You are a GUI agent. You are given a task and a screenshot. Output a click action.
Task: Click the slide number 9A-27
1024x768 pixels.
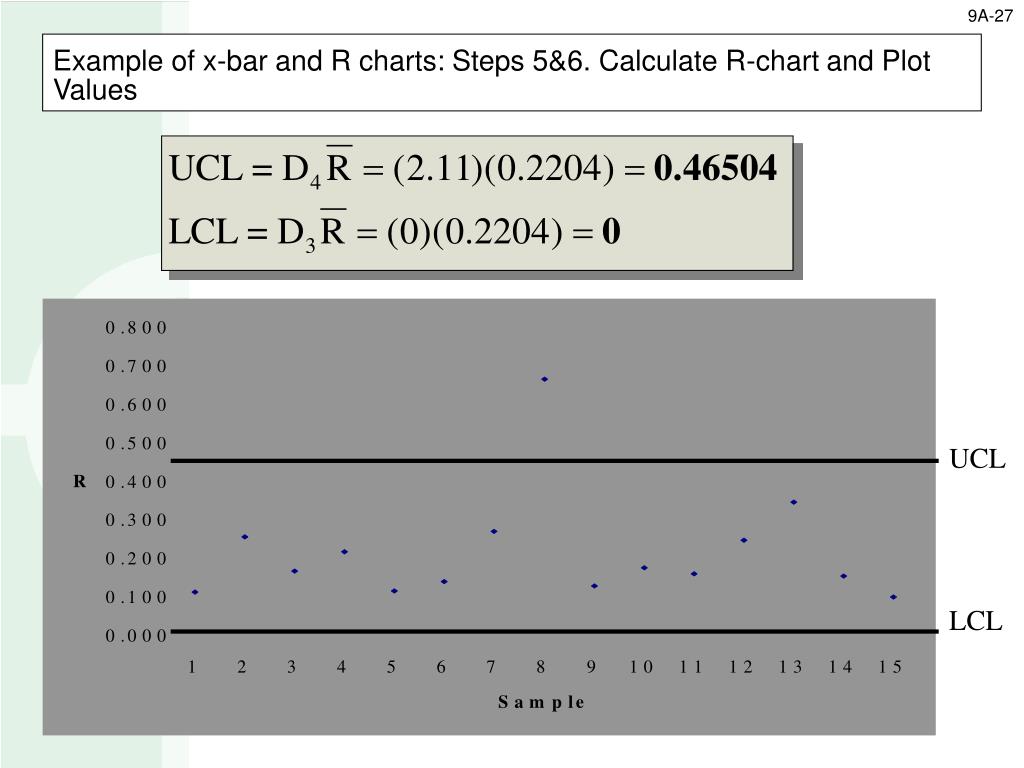tap(990, 16)
